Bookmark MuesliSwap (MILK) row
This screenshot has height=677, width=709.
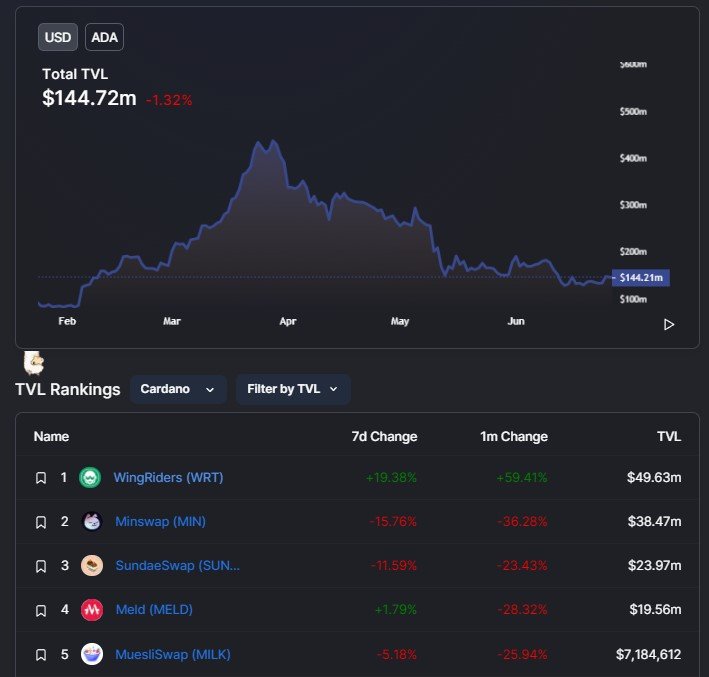pos(41,655)
